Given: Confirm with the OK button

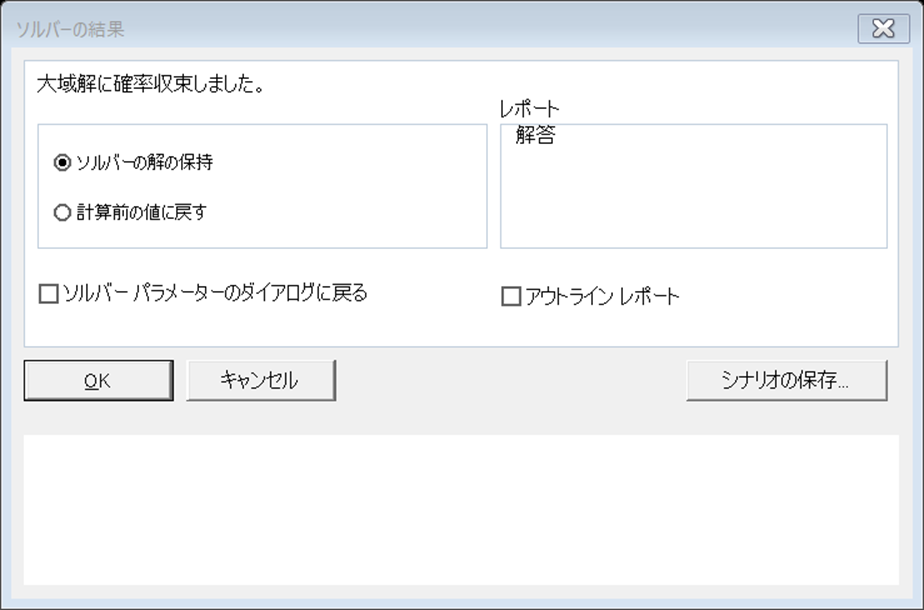Looking at the screenshot, I should tap(98, 381).
